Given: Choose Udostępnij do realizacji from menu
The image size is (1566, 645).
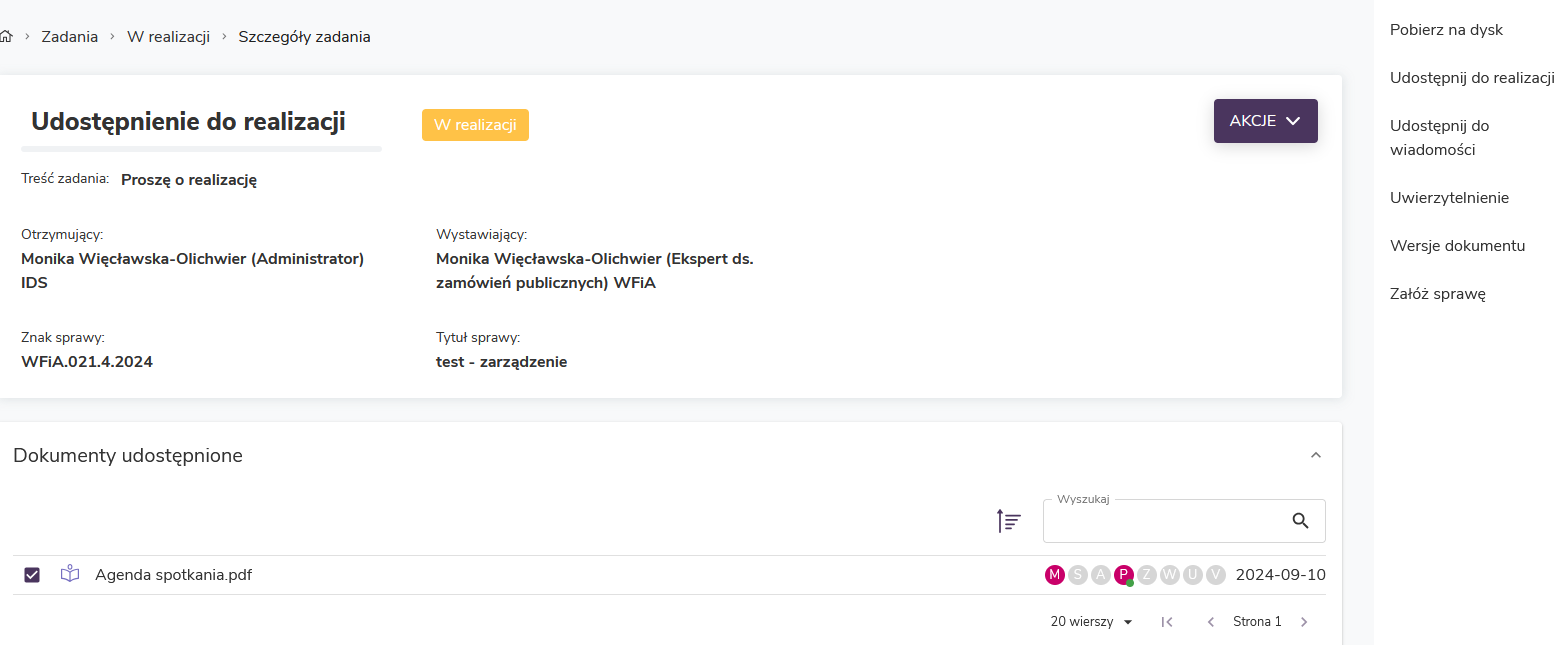Looking at the screenshot, I should tap(1472, 78).
